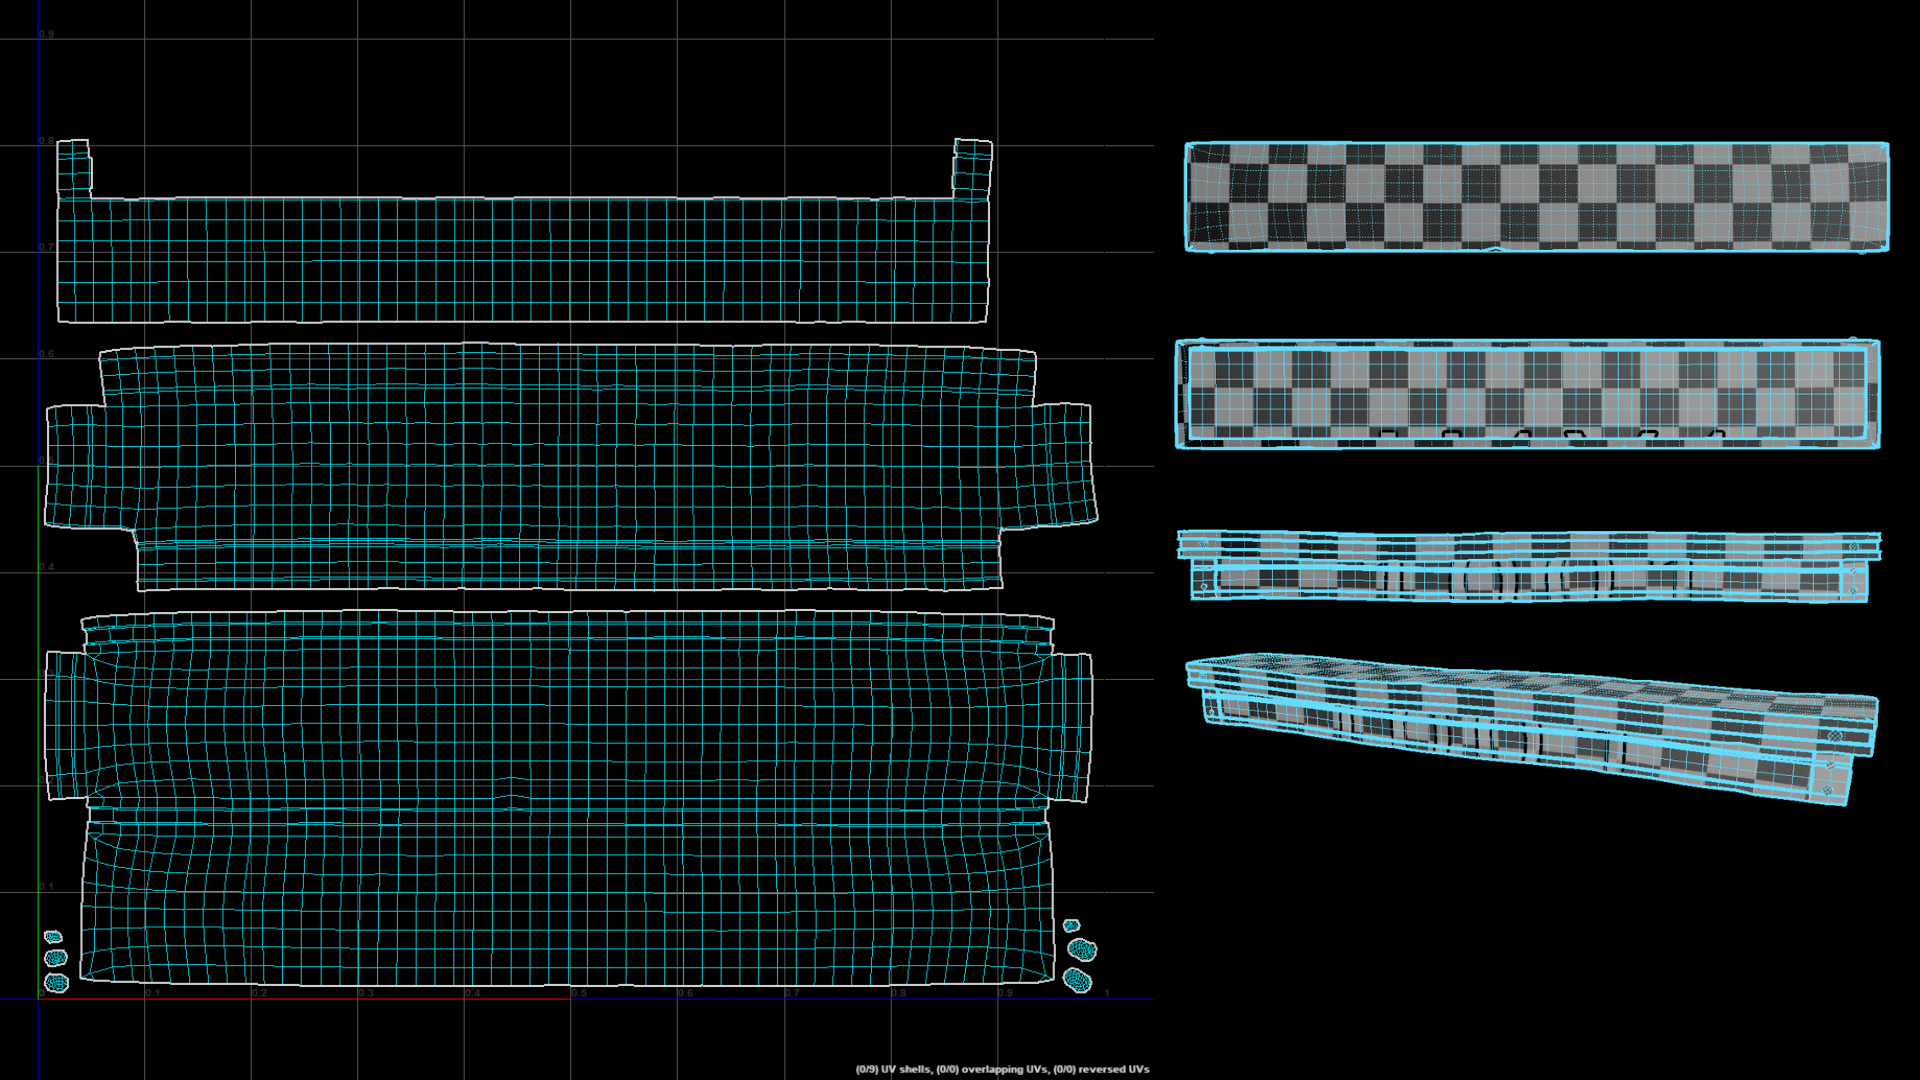The image size is (1920, 1080).
Task: Select the middle UV shell with side flaps
Action: pyautogui.click(x=570, y=466)
